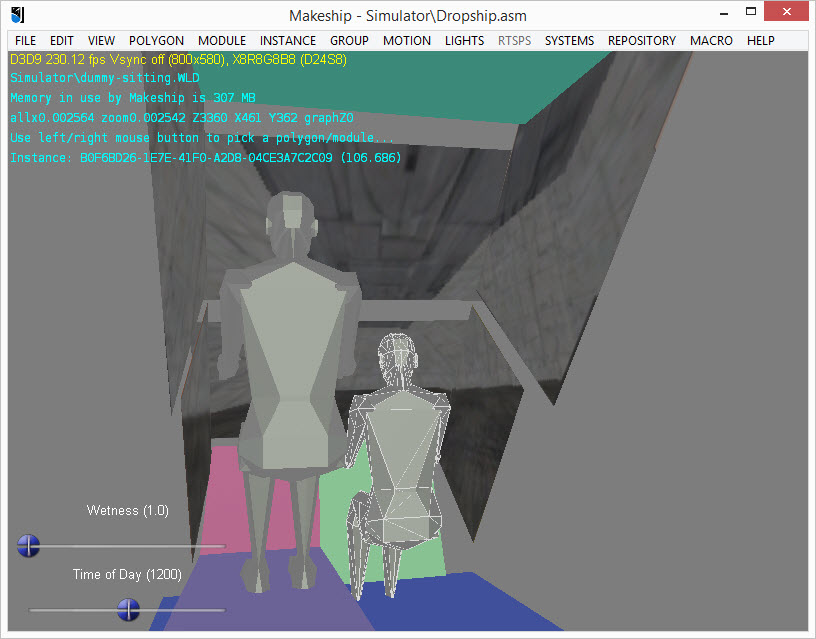
Task: Open the GROUP menu
Action: [349, 41]
